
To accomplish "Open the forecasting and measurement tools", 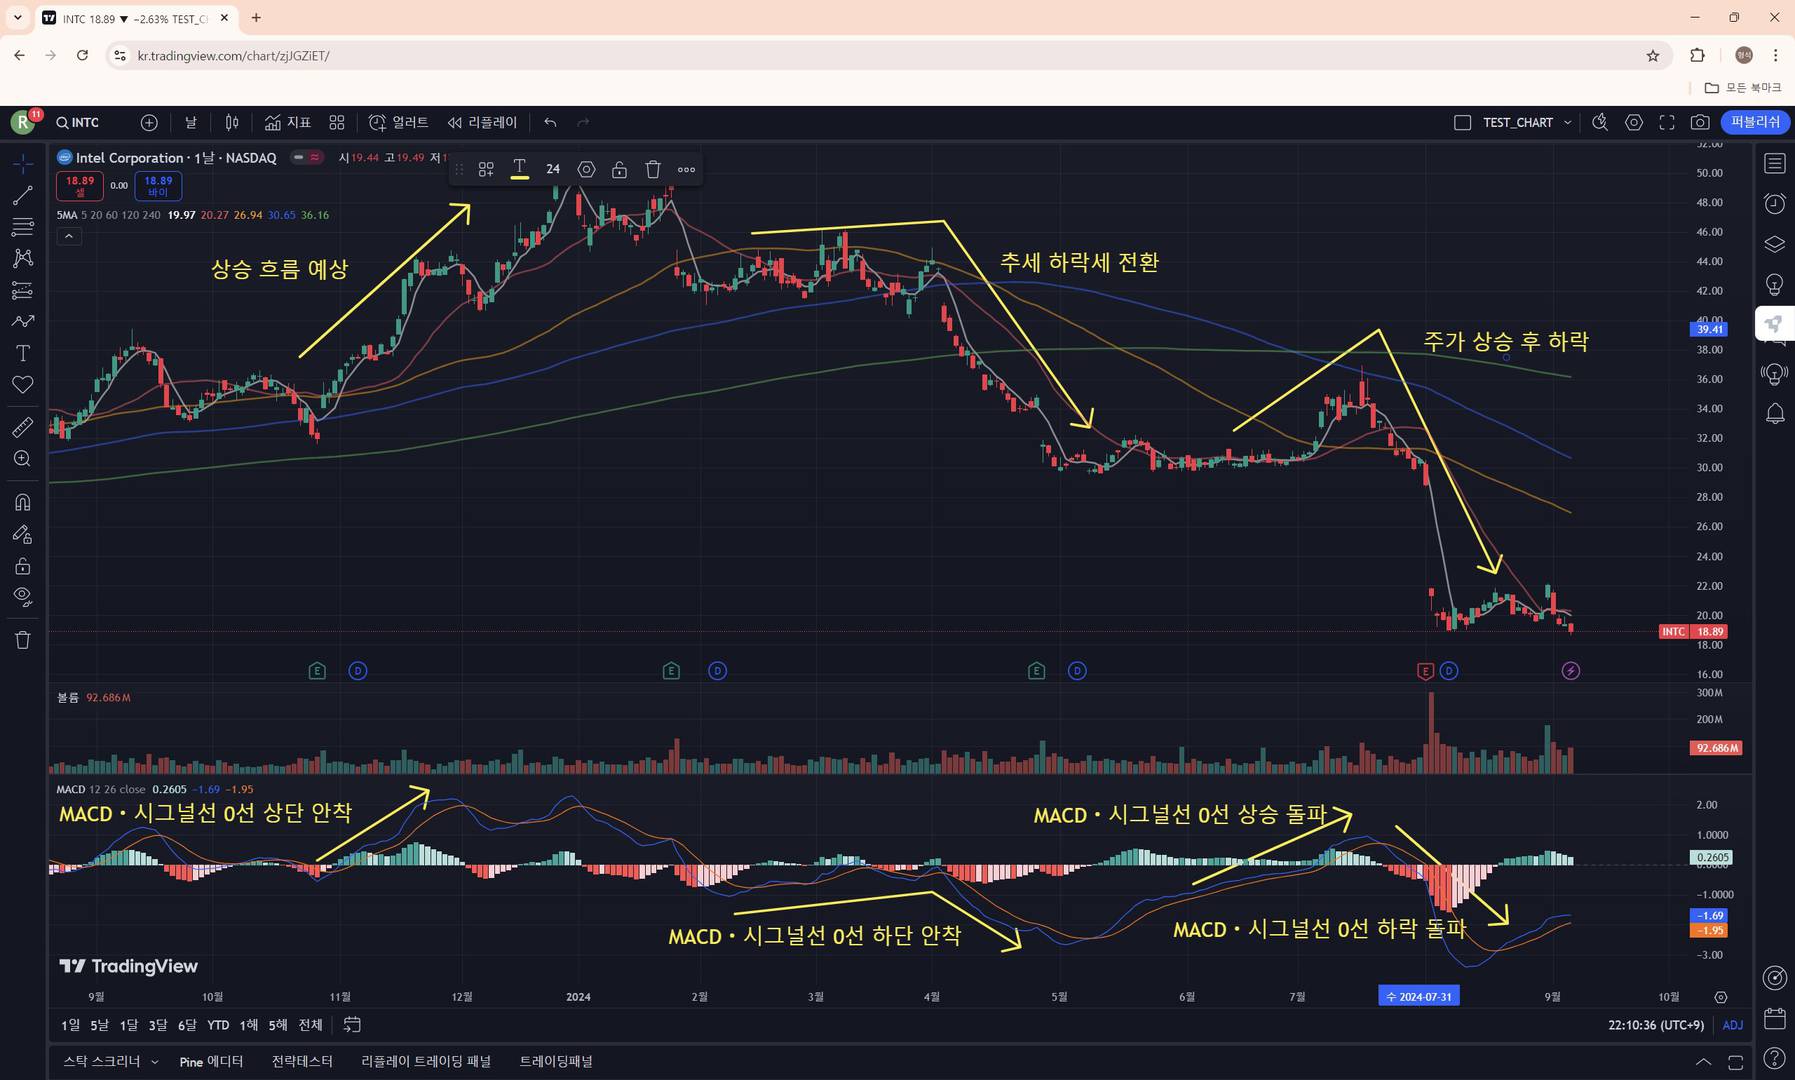I will (x=22, y=290).
